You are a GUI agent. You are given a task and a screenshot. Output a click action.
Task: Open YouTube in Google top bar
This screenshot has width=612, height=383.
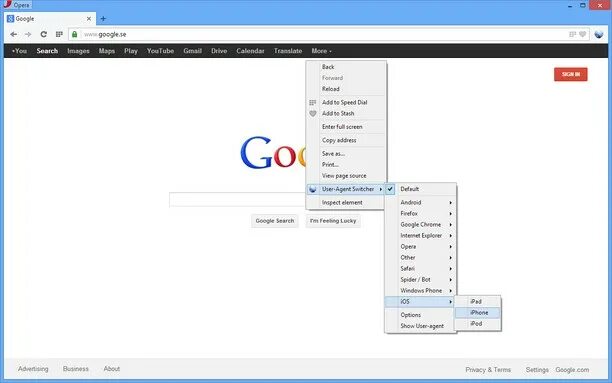click(160, 51)
